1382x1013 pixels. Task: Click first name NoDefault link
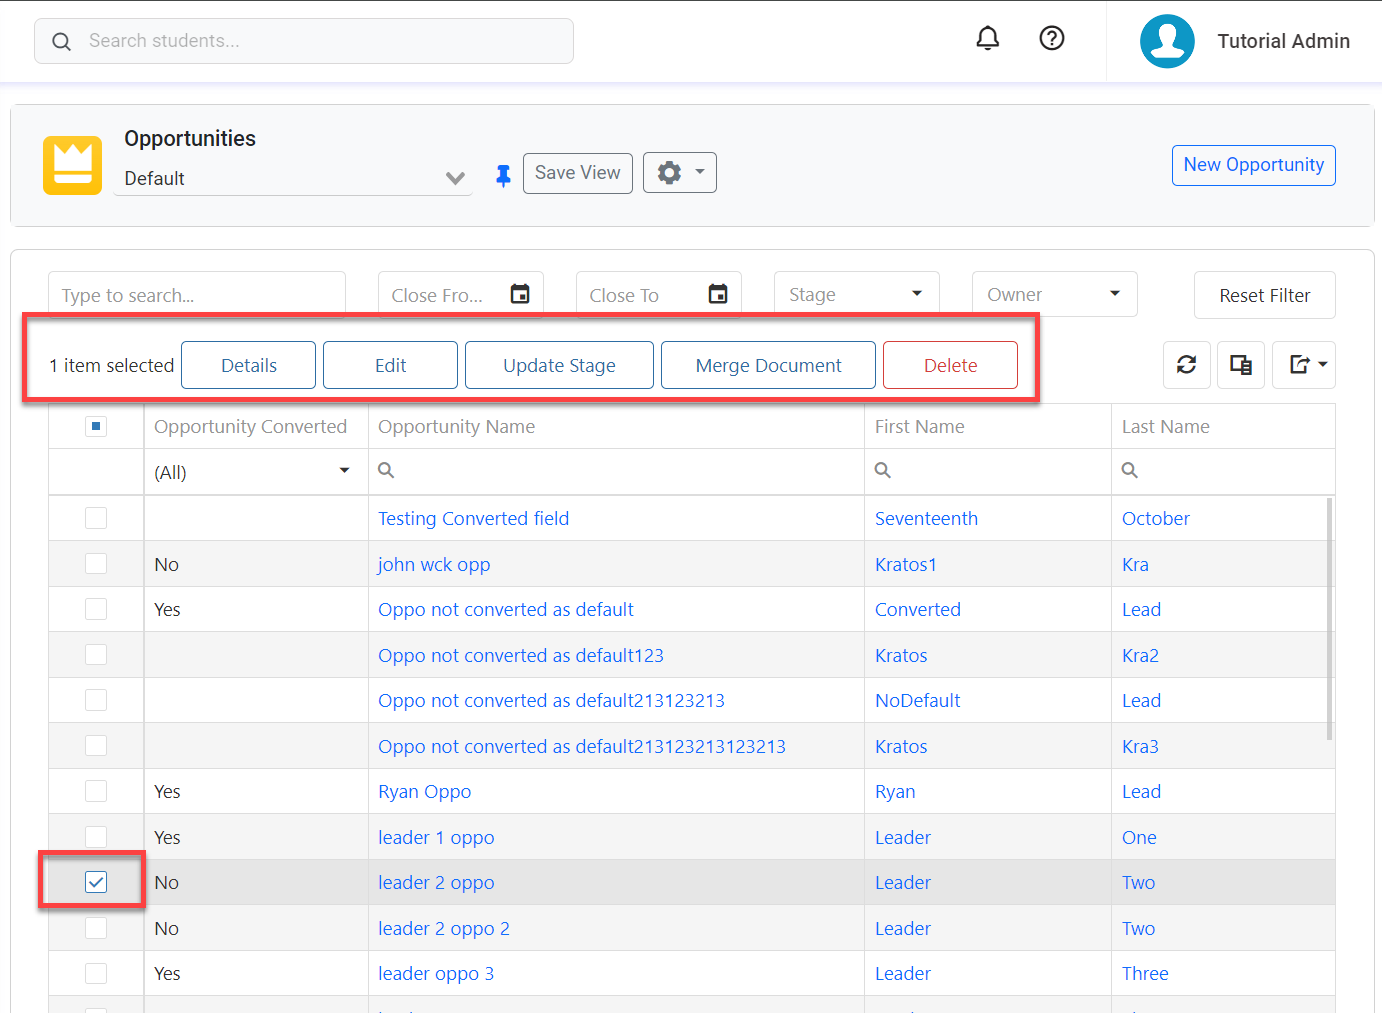coord(917,700)
